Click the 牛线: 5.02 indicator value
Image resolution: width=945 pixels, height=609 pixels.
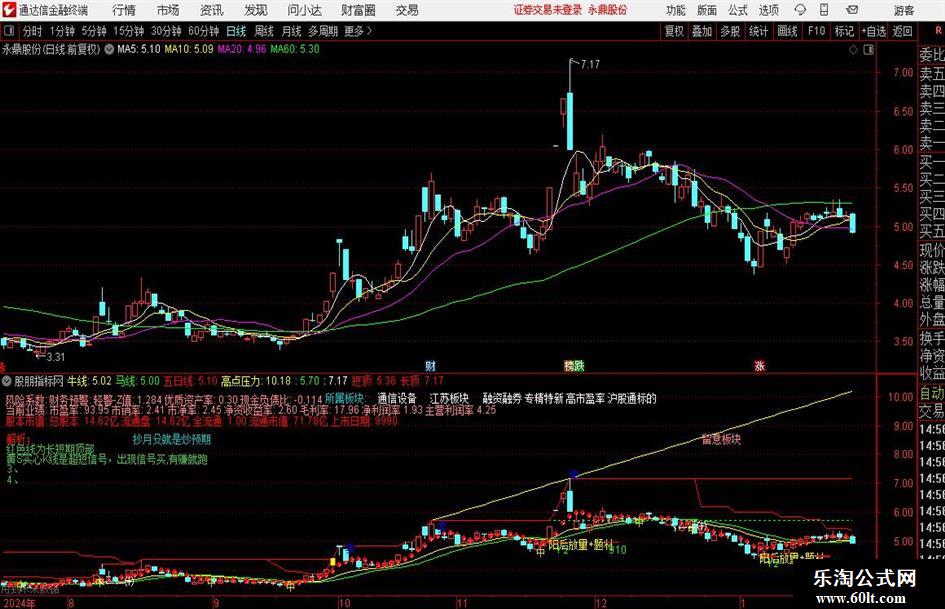tap(89, 381)
